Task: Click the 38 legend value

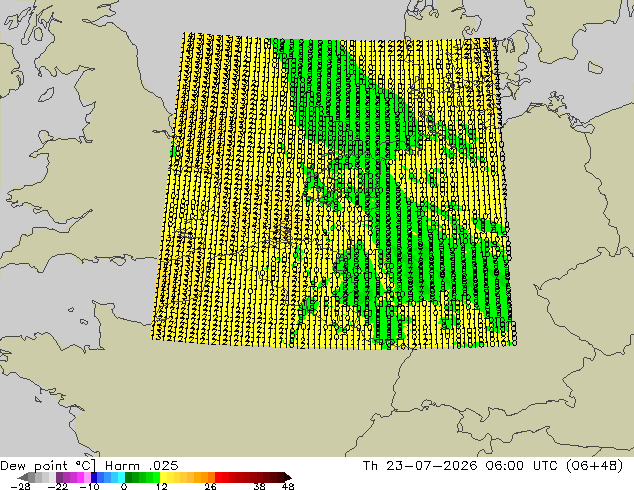Action: [259, 486]
